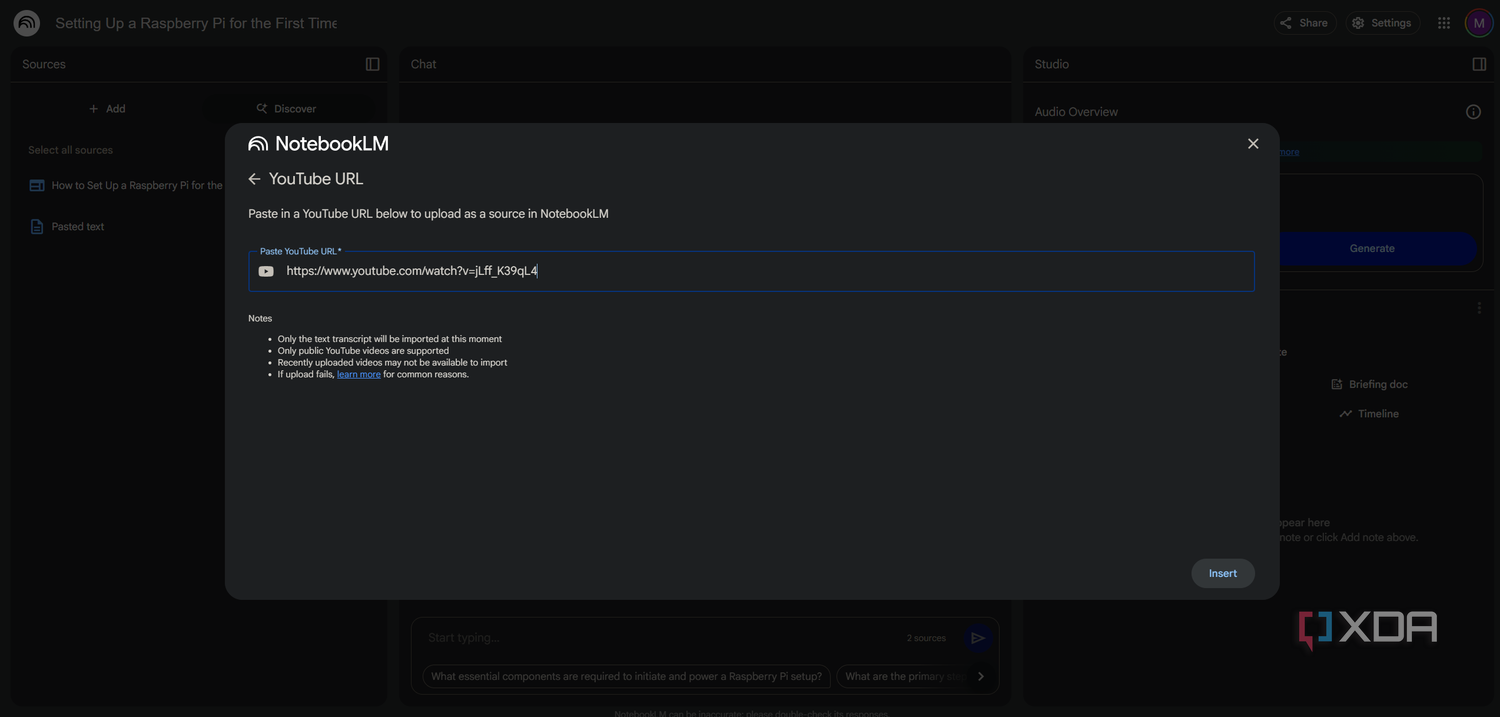The height and width of the screenshot is (717, 1500).
Task: Select the 'What are the primary' suggestion chip
Action: (903, 677)
